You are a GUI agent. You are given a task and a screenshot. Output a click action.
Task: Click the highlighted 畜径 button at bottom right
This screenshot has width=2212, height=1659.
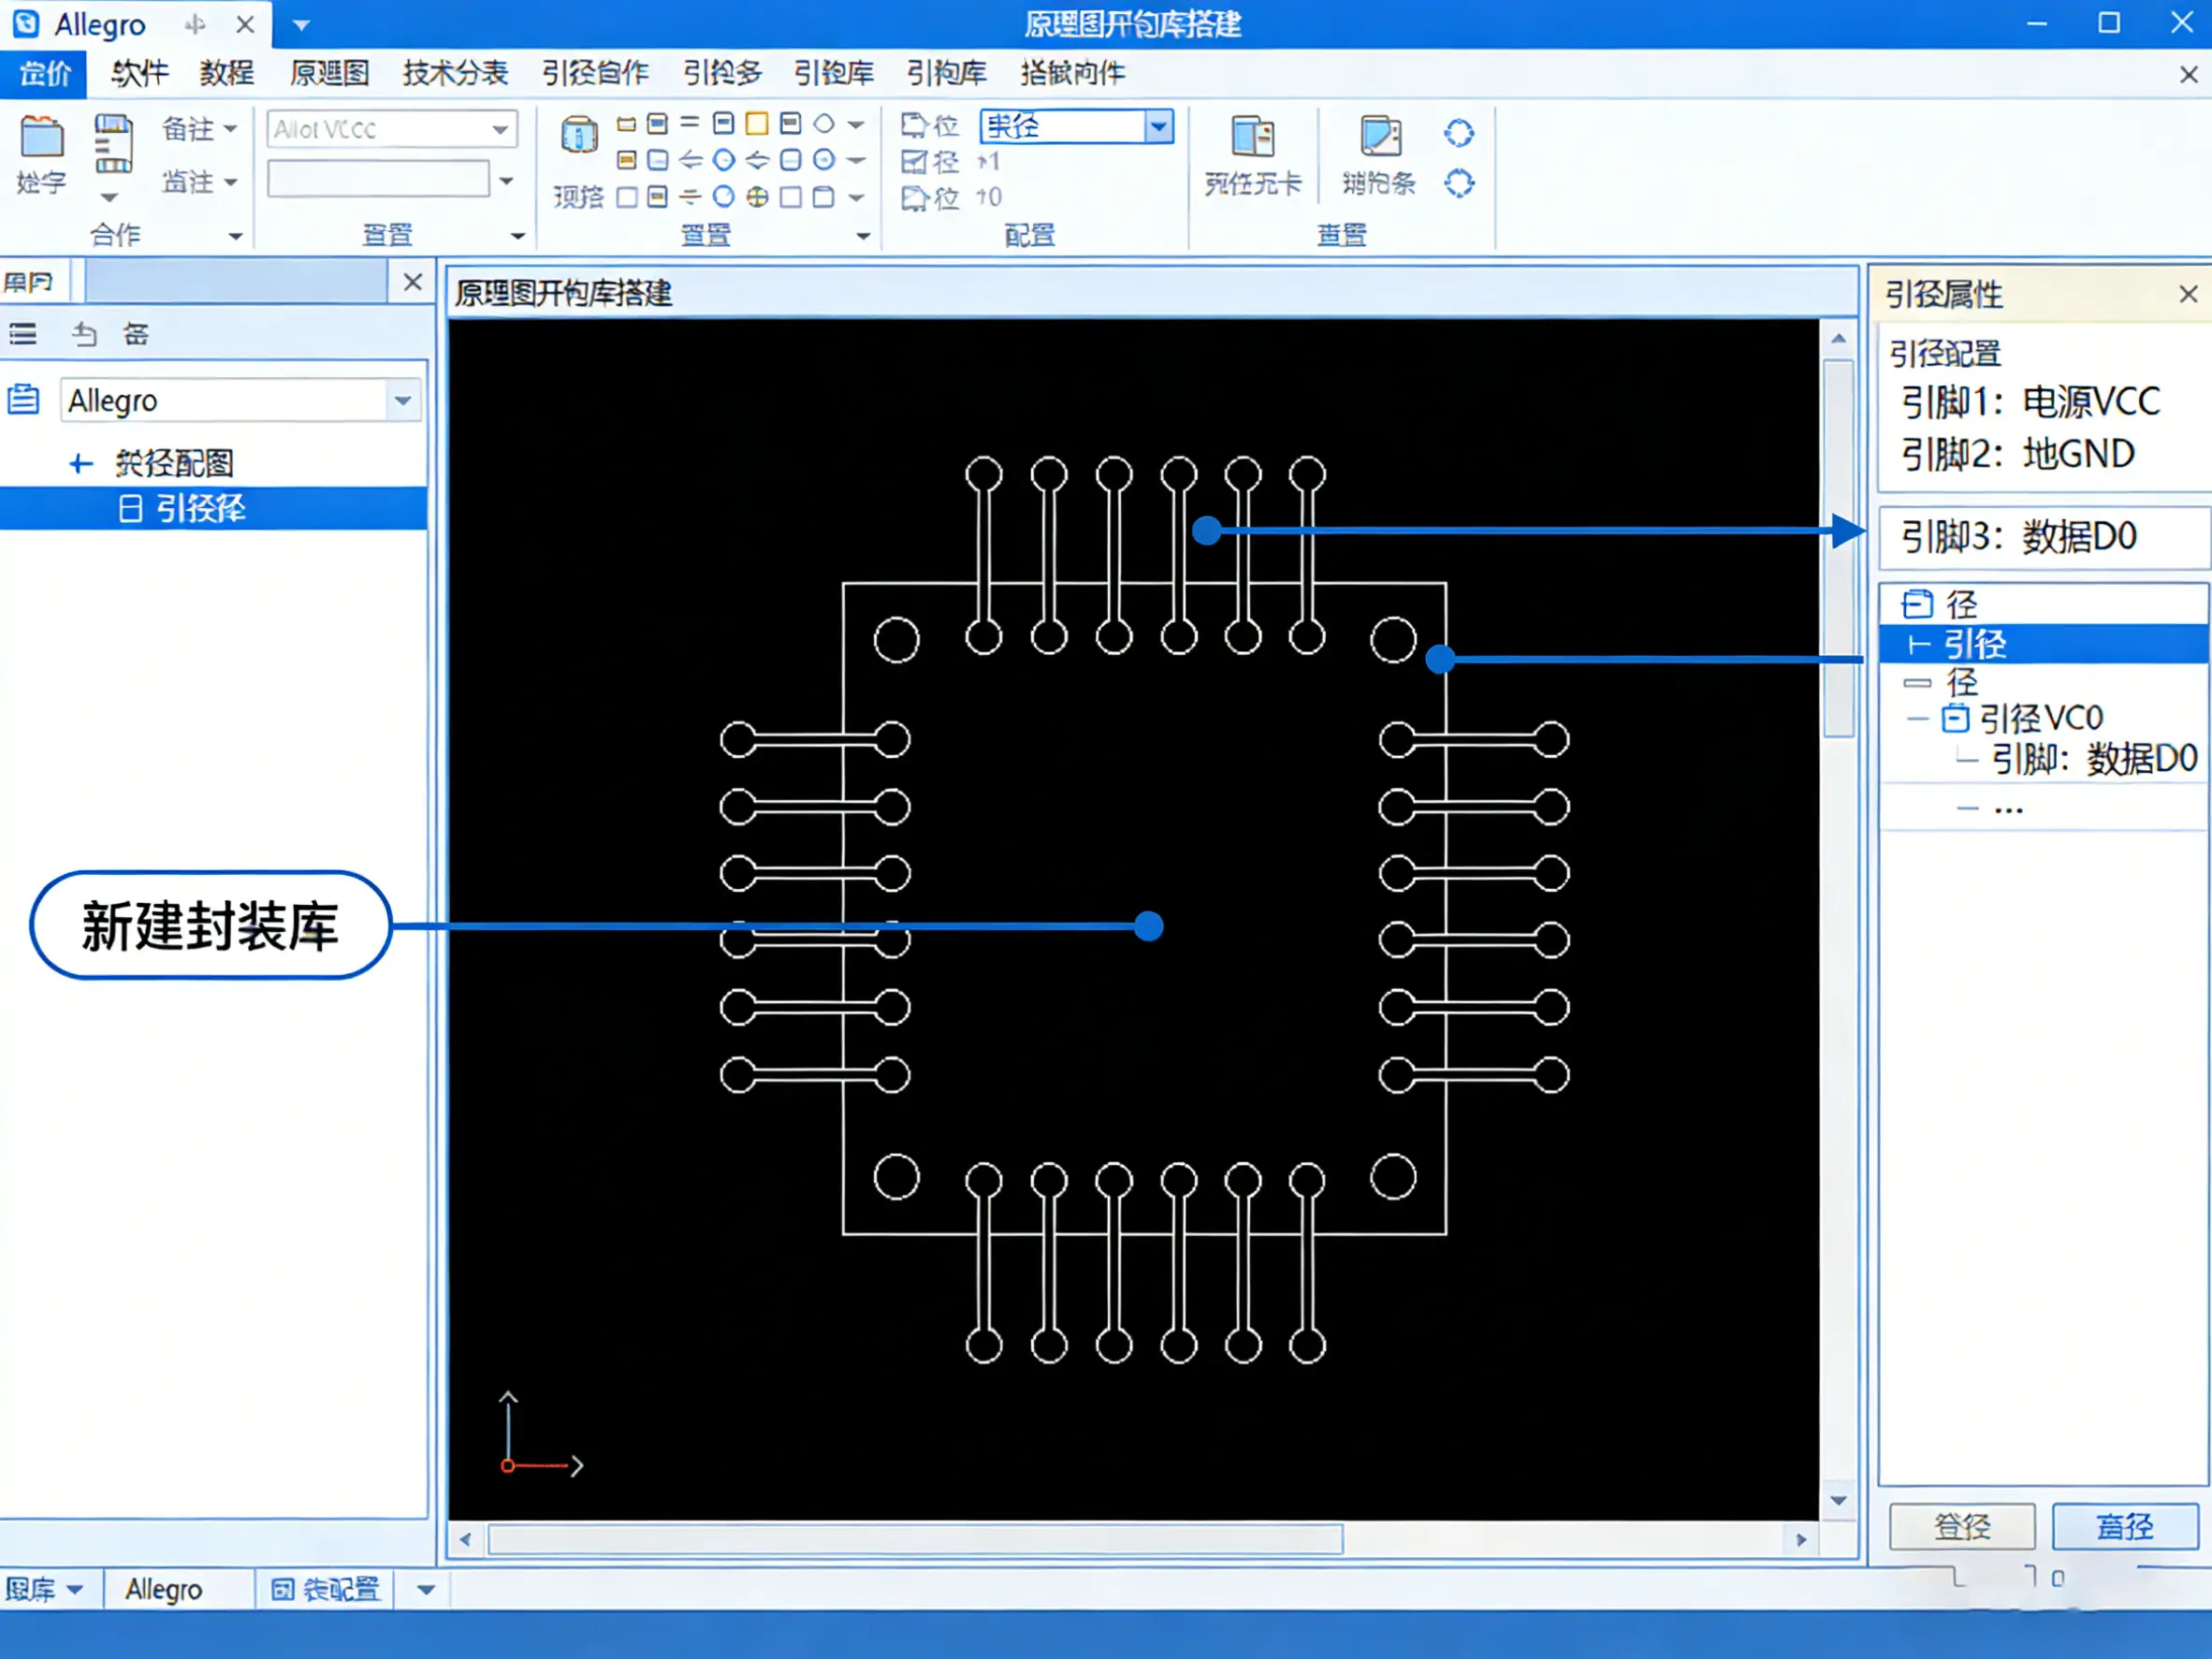pyautogui.click(x=2124, y=1526)
